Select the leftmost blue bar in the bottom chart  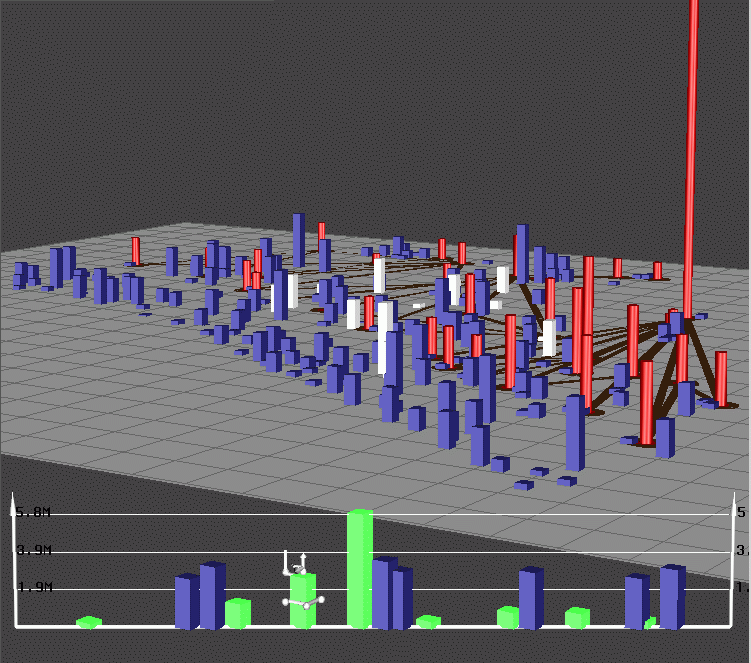click(187, 602)
